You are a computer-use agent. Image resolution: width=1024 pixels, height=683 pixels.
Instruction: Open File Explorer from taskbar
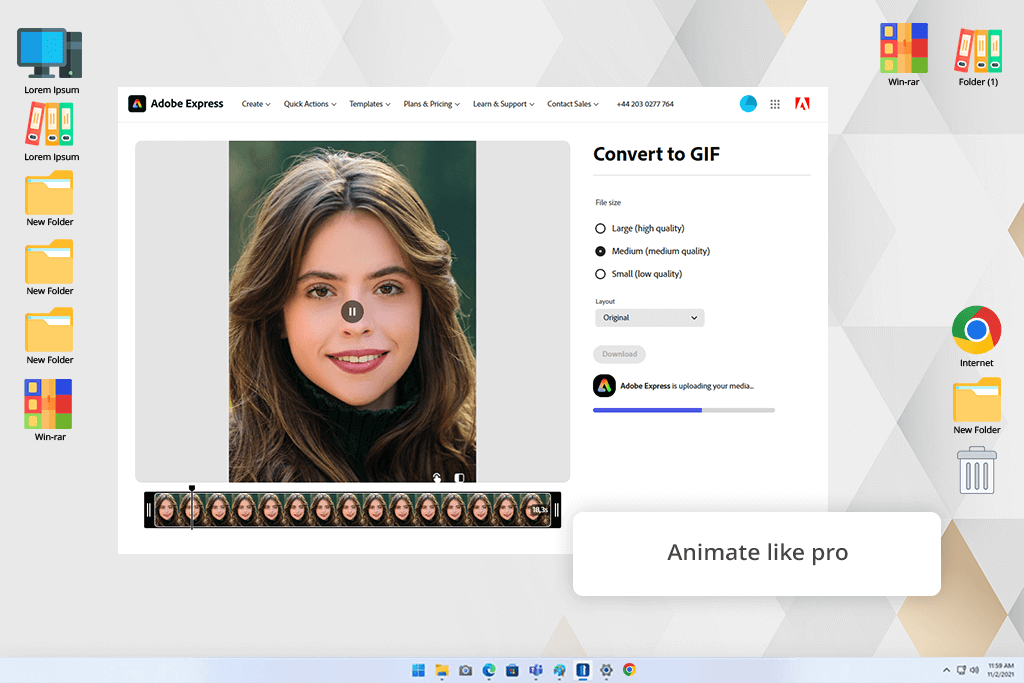[442, 670]
